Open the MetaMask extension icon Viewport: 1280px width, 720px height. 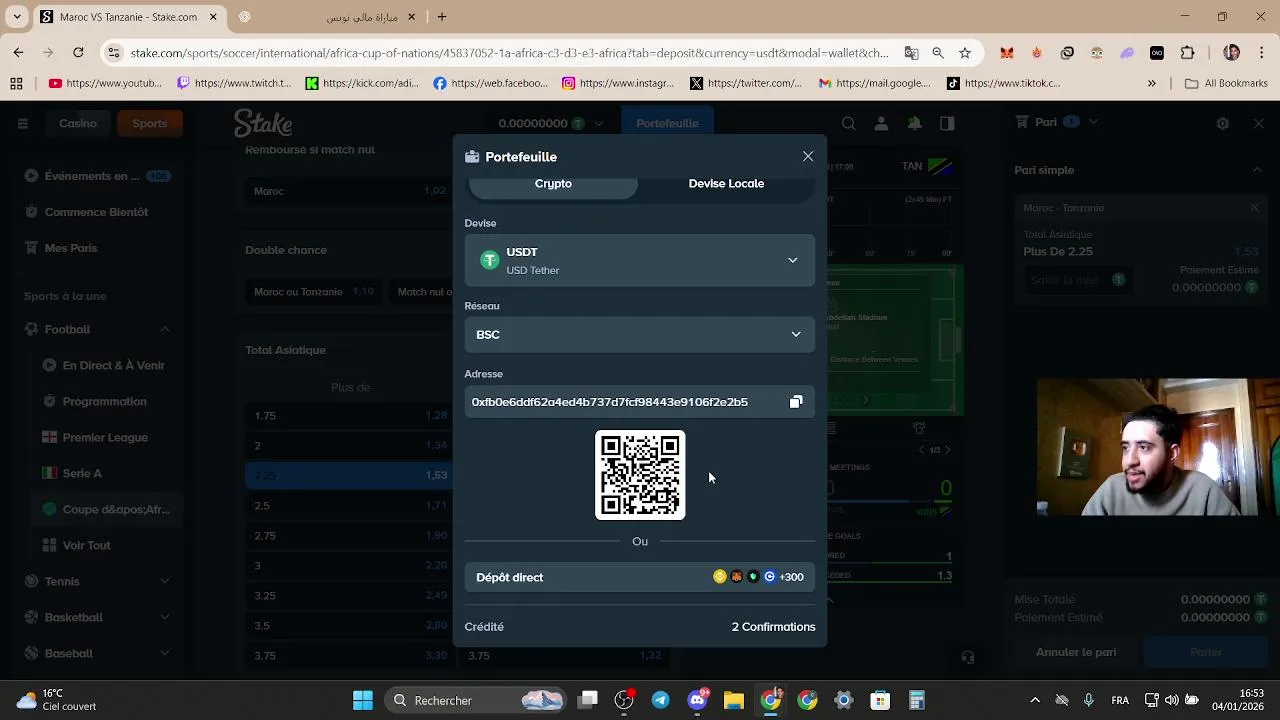[x=1007, y=53]
